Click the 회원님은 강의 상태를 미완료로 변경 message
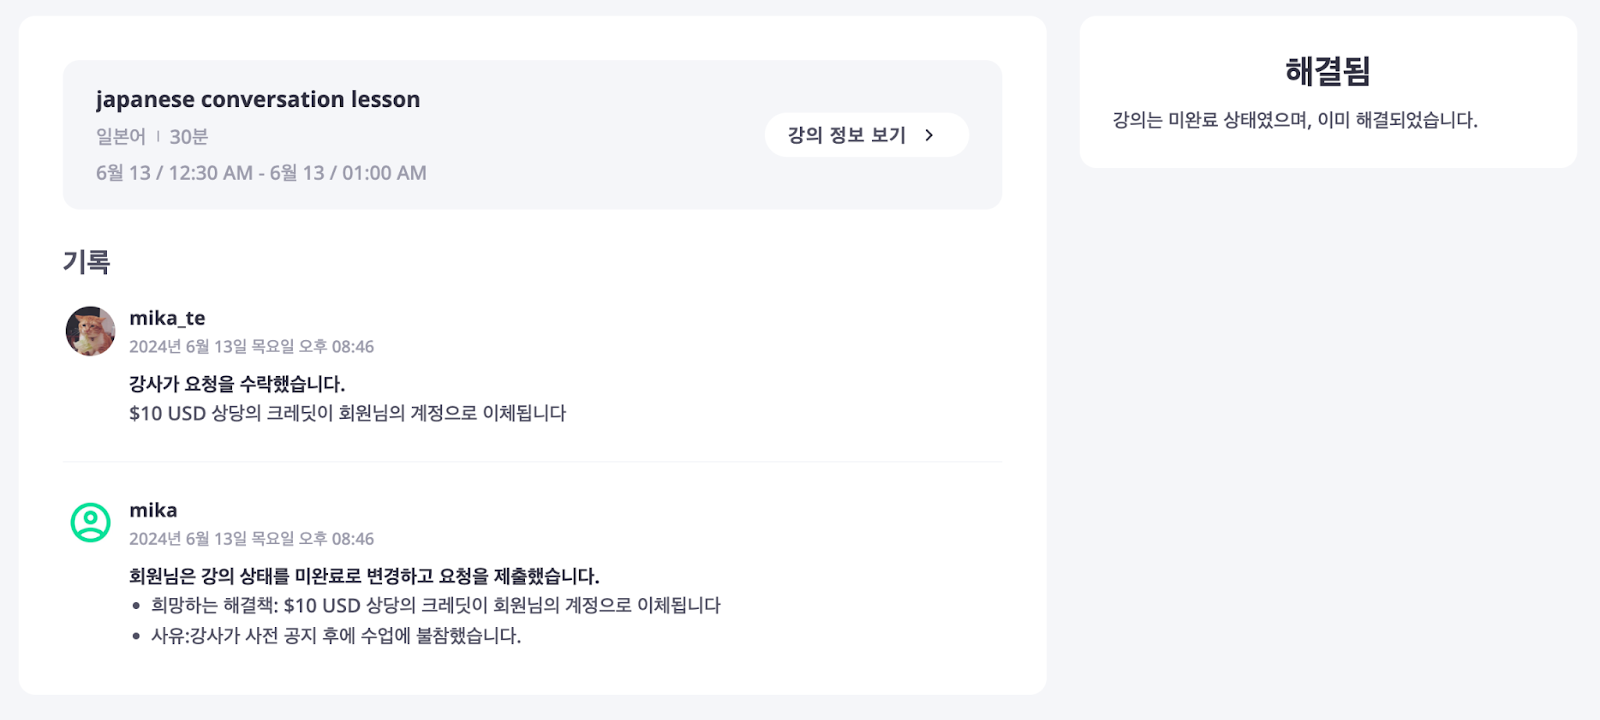Viewport: 1600px width, 720px height. [x=364, y=576]
